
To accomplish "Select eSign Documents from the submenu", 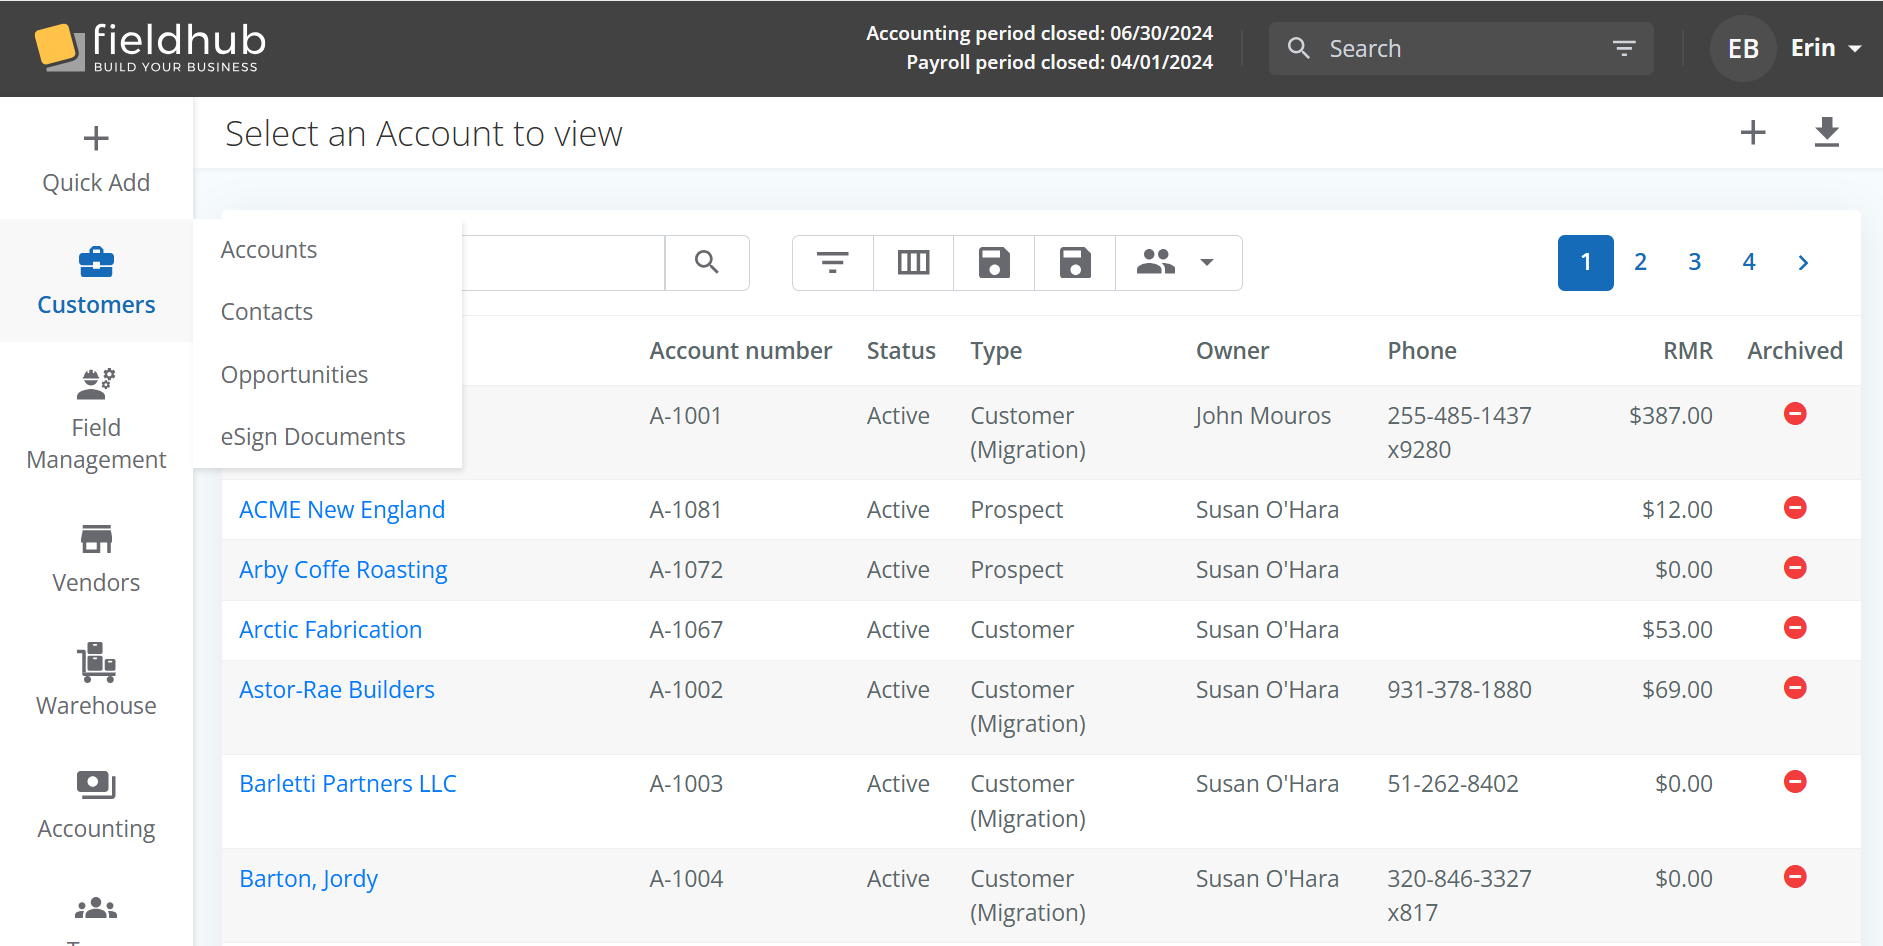I will point(312,437).
